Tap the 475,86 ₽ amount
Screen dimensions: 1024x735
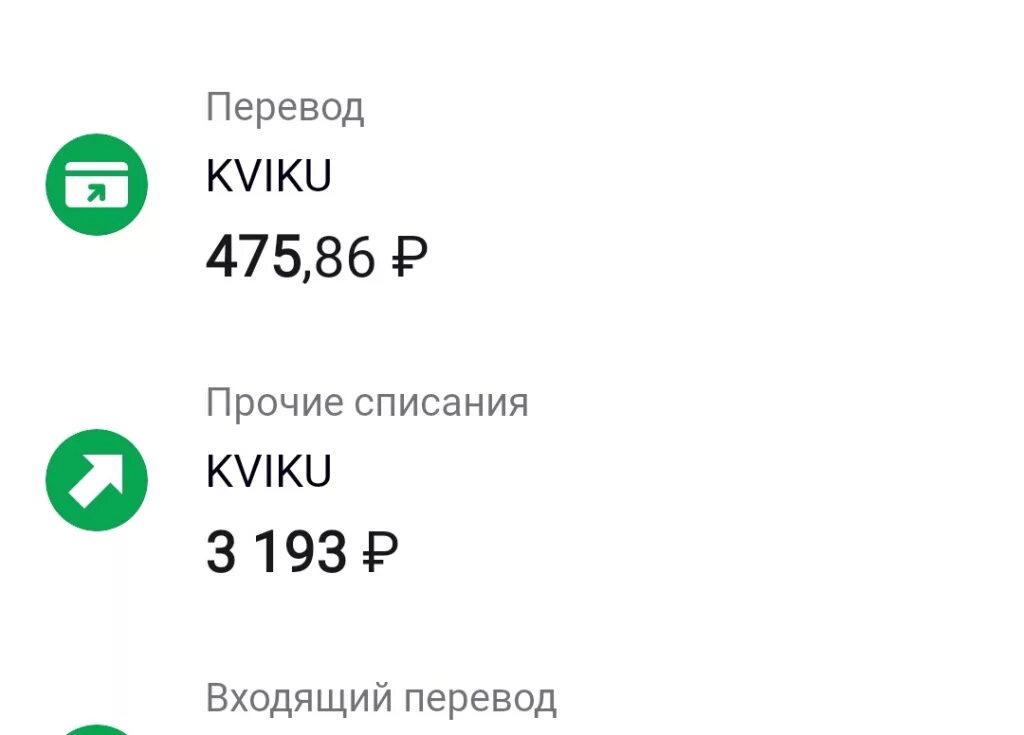point(317,257)
